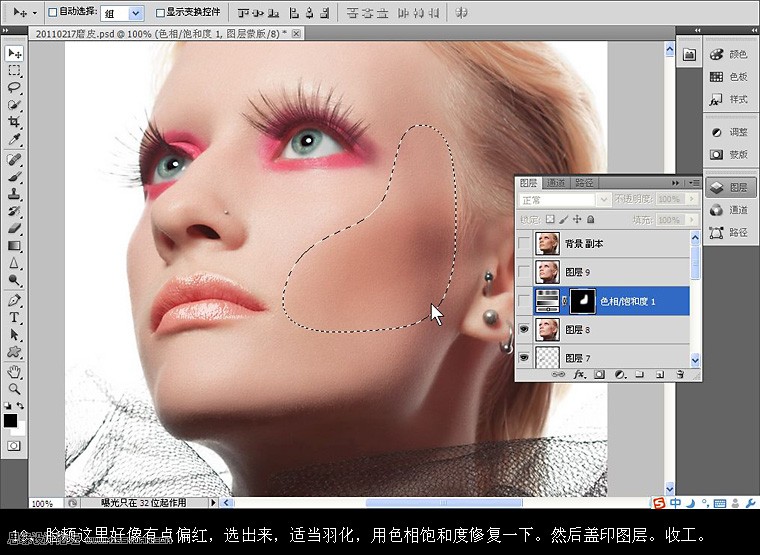760x555 pixels.
Task: Select the Type tool
Action: pos(14,317)
